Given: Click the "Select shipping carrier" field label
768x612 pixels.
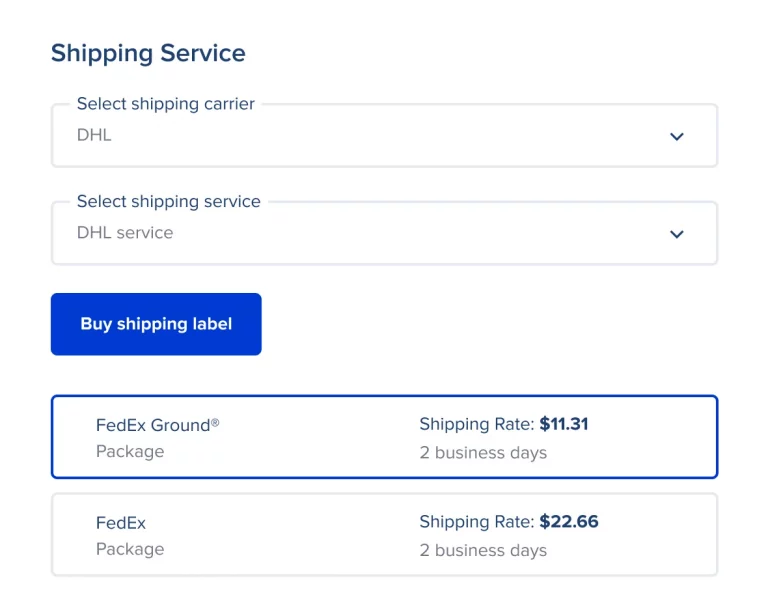Looking at the screenshot, I should point(166,104).
